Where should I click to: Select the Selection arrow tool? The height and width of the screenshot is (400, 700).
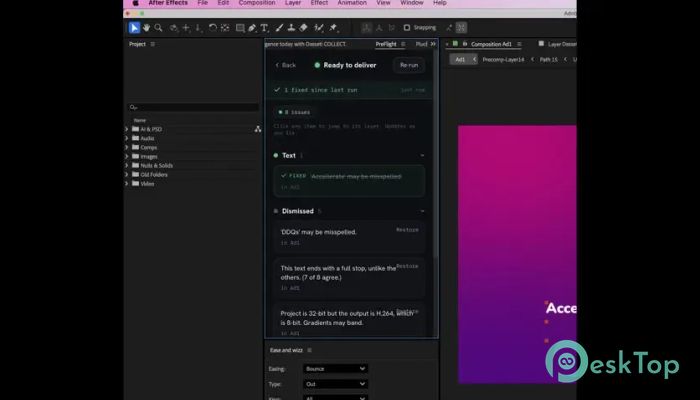134,28
